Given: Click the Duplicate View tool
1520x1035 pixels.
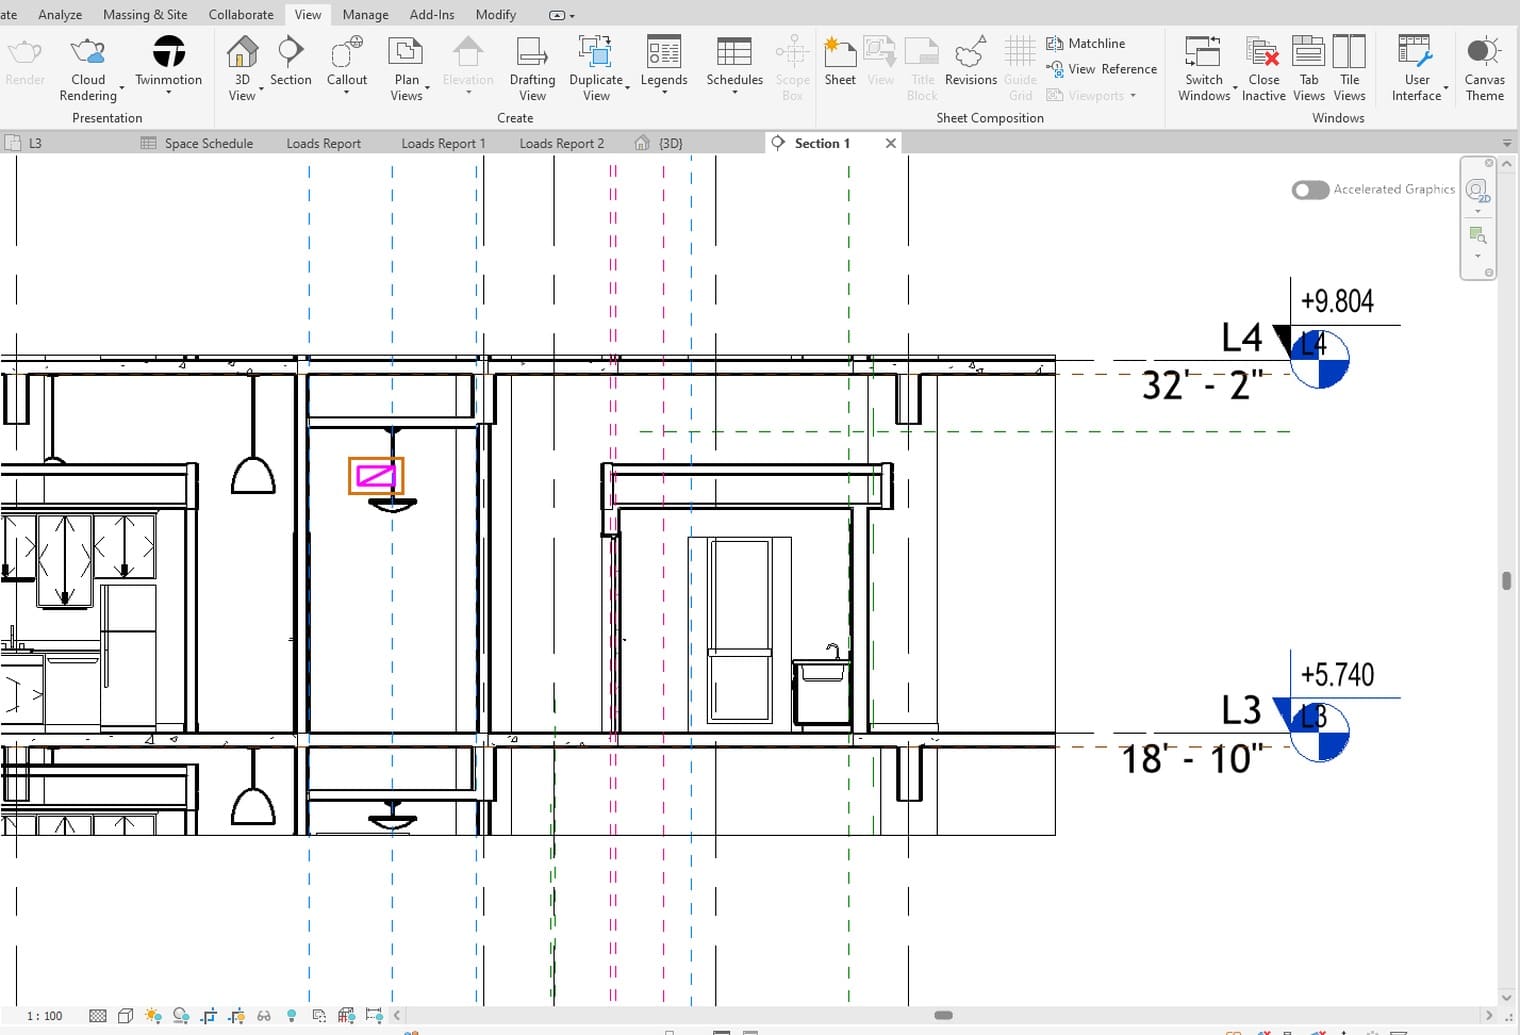Looking at the screenshot, I should point(596,67).
